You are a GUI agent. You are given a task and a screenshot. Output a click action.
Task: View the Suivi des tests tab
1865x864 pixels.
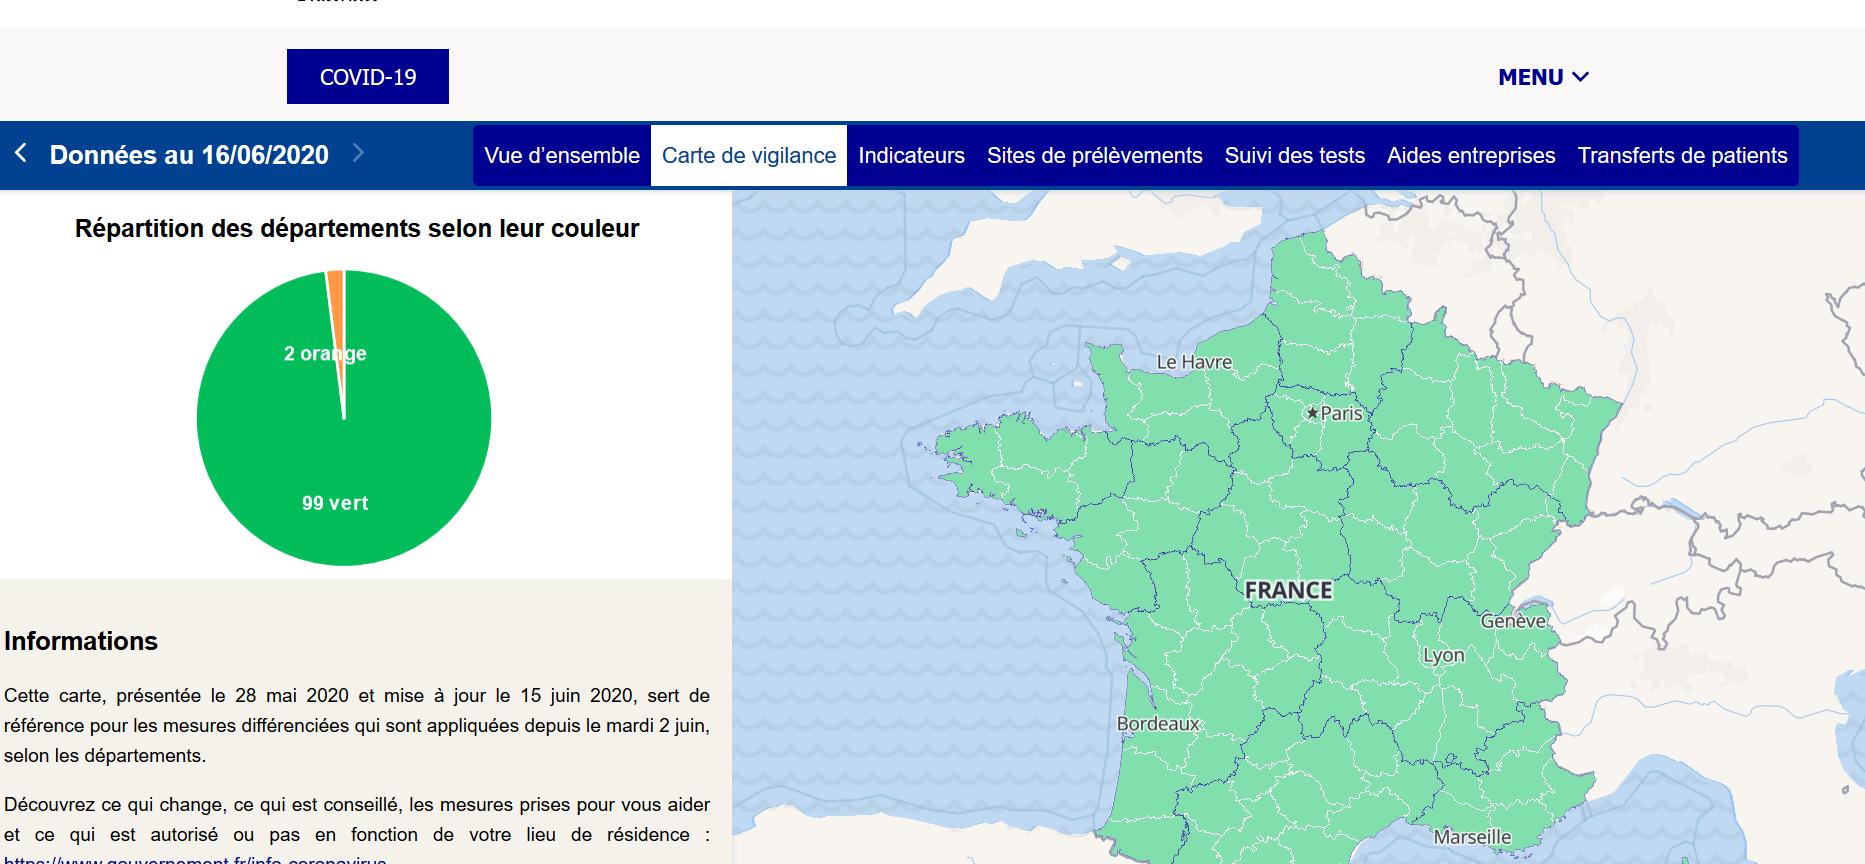click(1294, 156)
